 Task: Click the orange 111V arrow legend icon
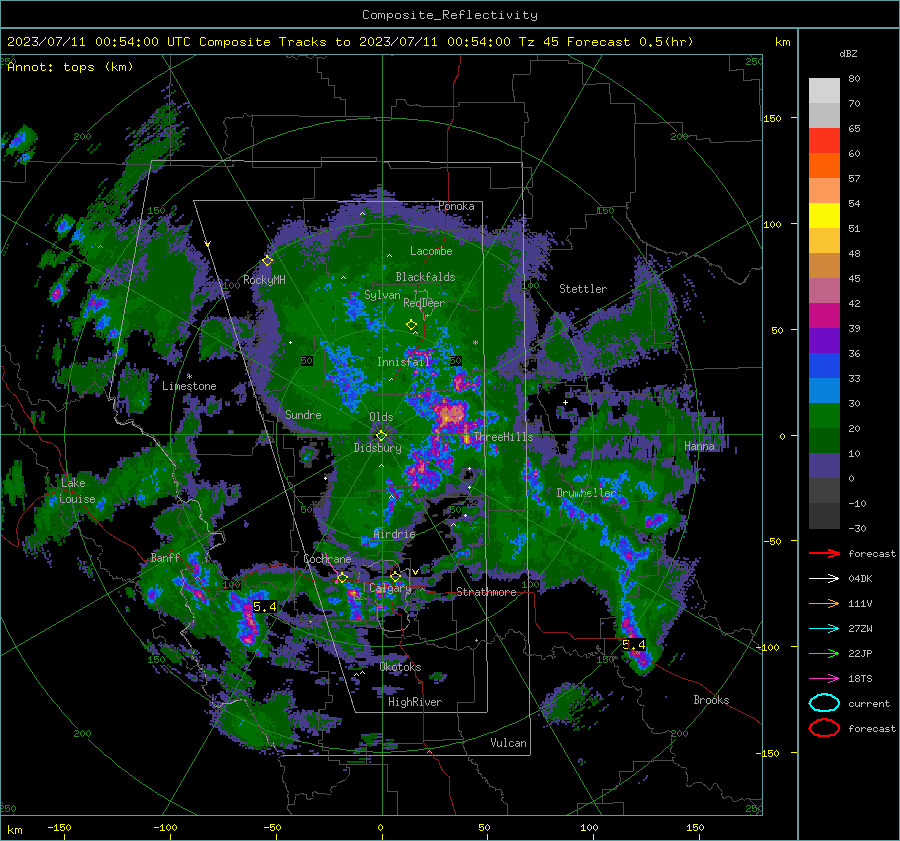coord(824,603)
